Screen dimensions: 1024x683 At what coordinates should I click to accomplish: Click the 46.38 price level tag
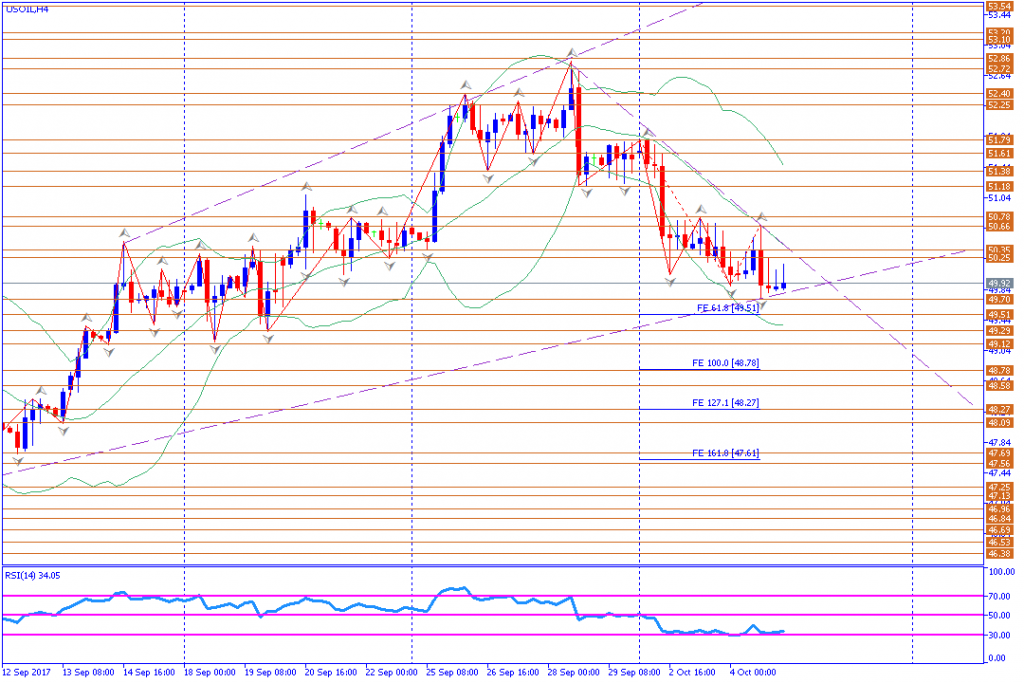999,553
